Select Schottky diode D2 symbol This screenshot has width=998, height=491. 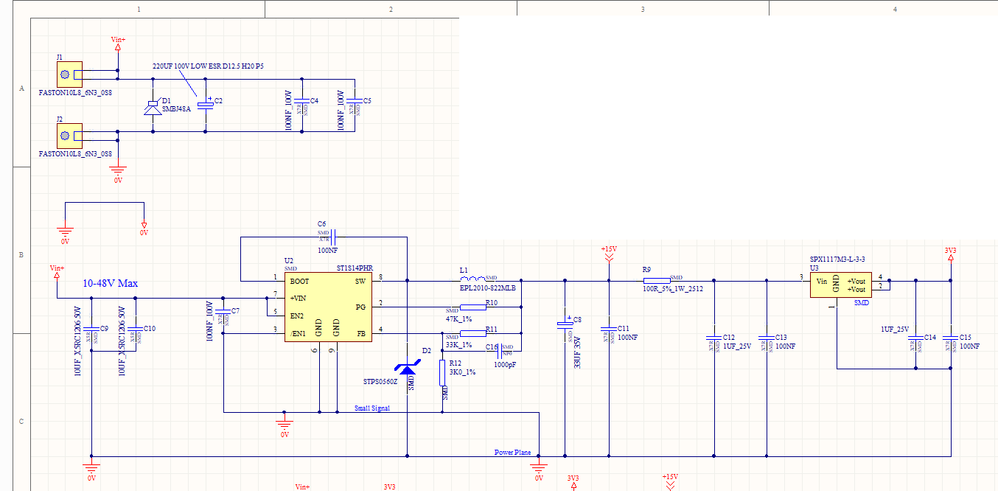tap(407, 369)
